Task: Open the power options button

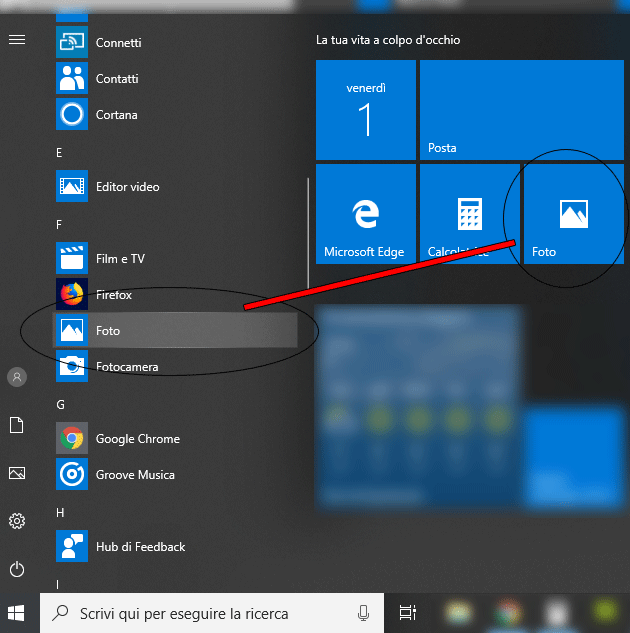Action: coord(17,569)
